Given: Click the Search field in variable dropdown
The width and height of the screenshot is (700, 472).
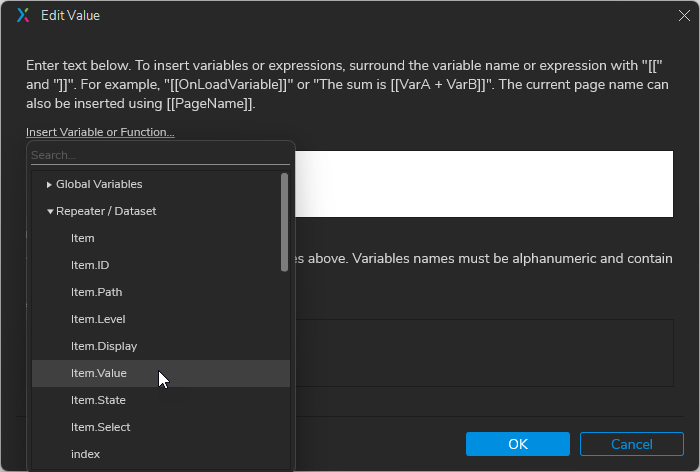Looking at the screenshot, I should [160, 155].
